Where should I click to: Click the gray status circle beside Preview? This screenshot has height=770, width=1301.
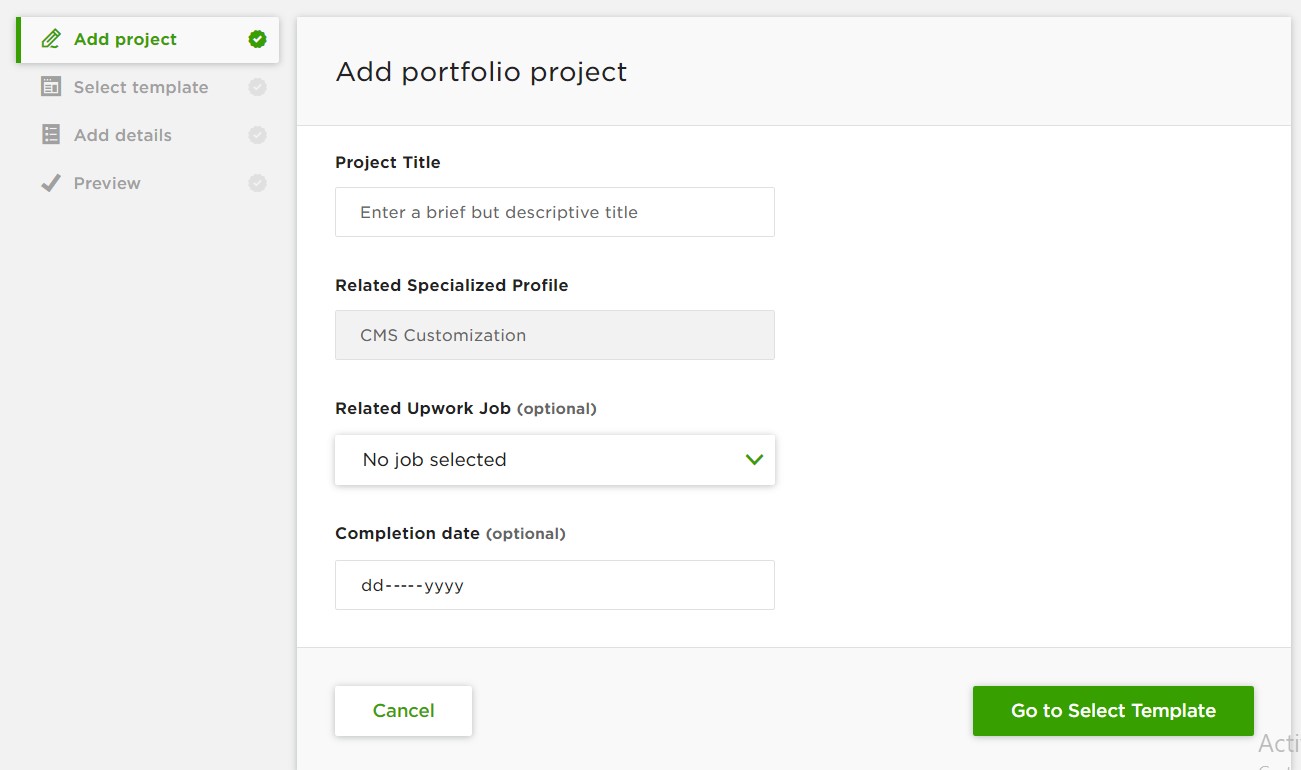pyautogui.click(x=257, y=183)
